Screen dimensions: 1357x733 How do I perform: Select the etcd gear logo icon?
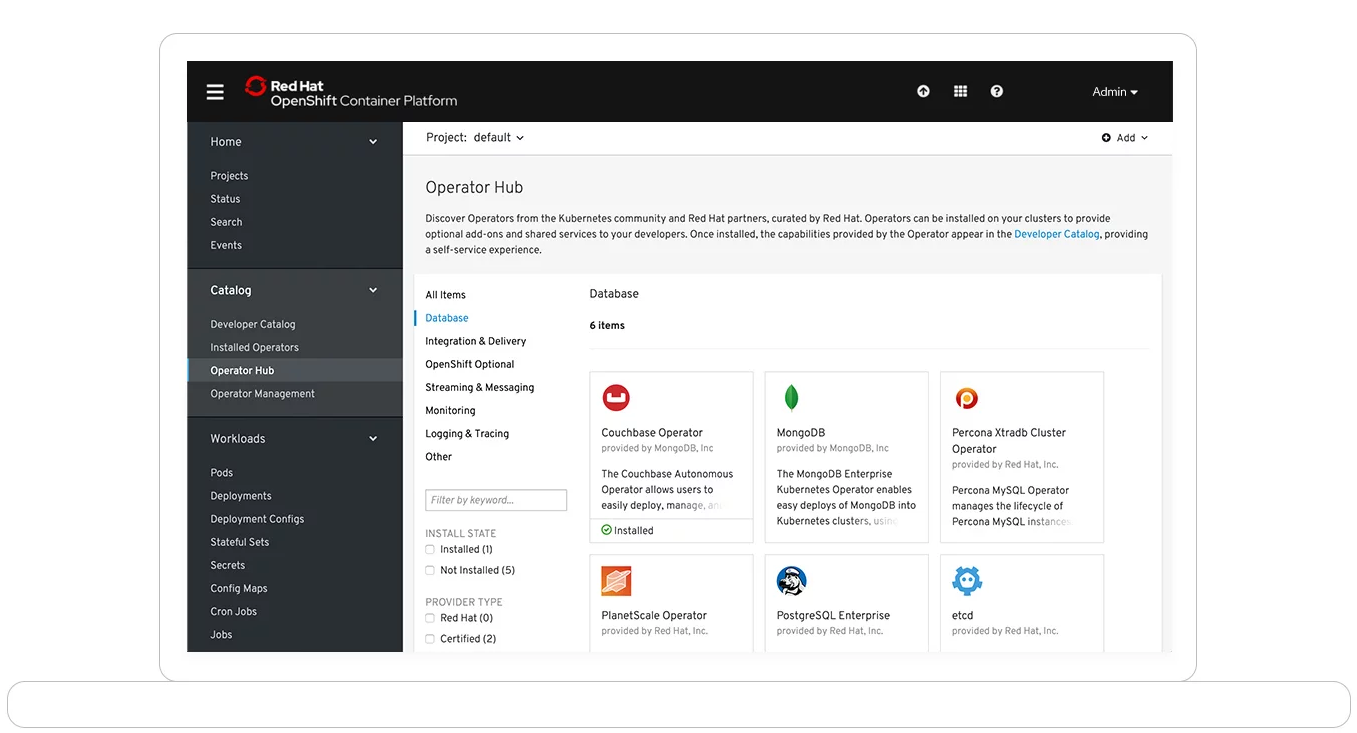click(967, 581)
